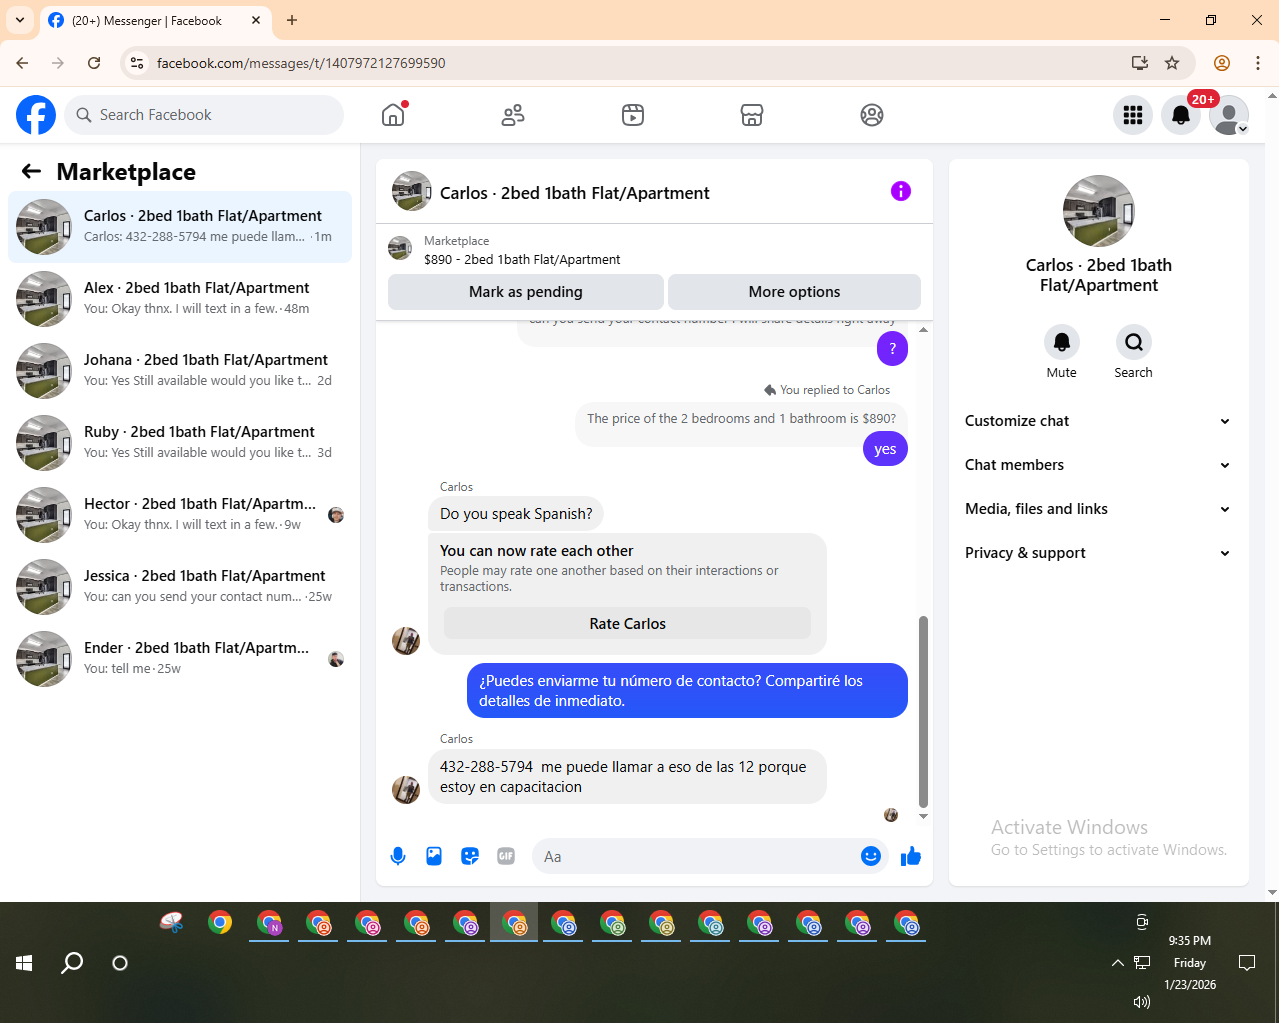Open the emoji picker smiley
1279x1023 pixels.
(871, 856)
